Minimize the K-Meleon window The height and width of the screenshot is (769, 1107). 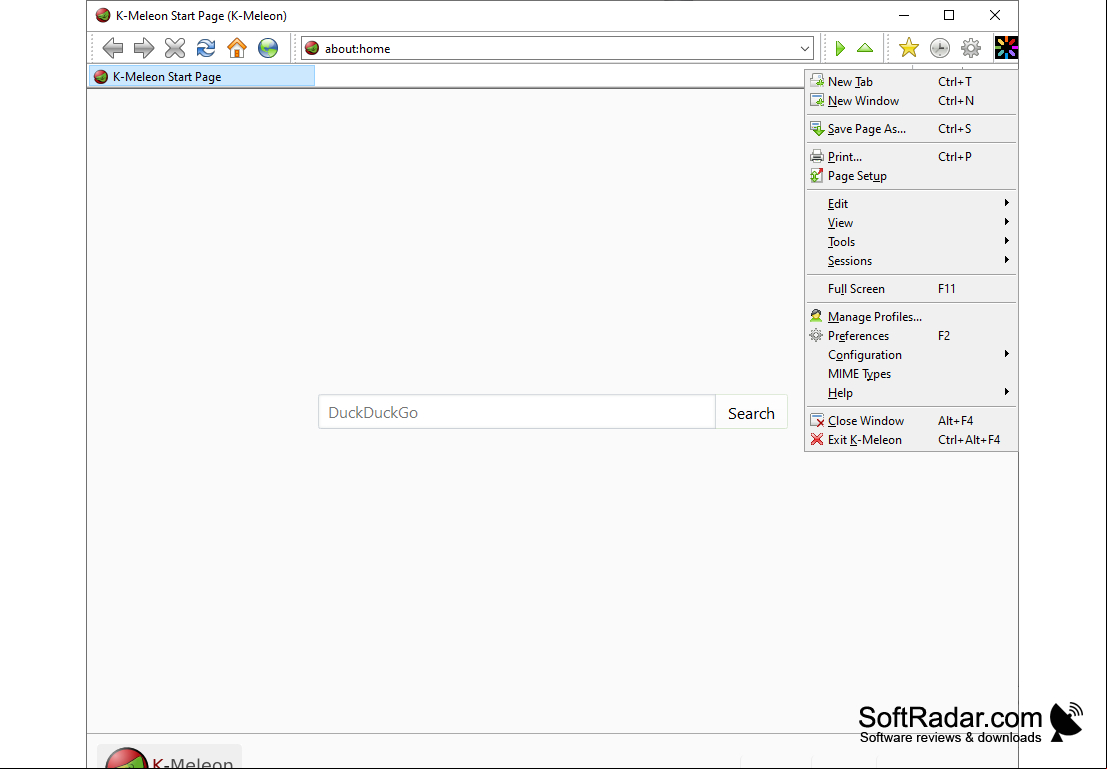pos(904,15)
